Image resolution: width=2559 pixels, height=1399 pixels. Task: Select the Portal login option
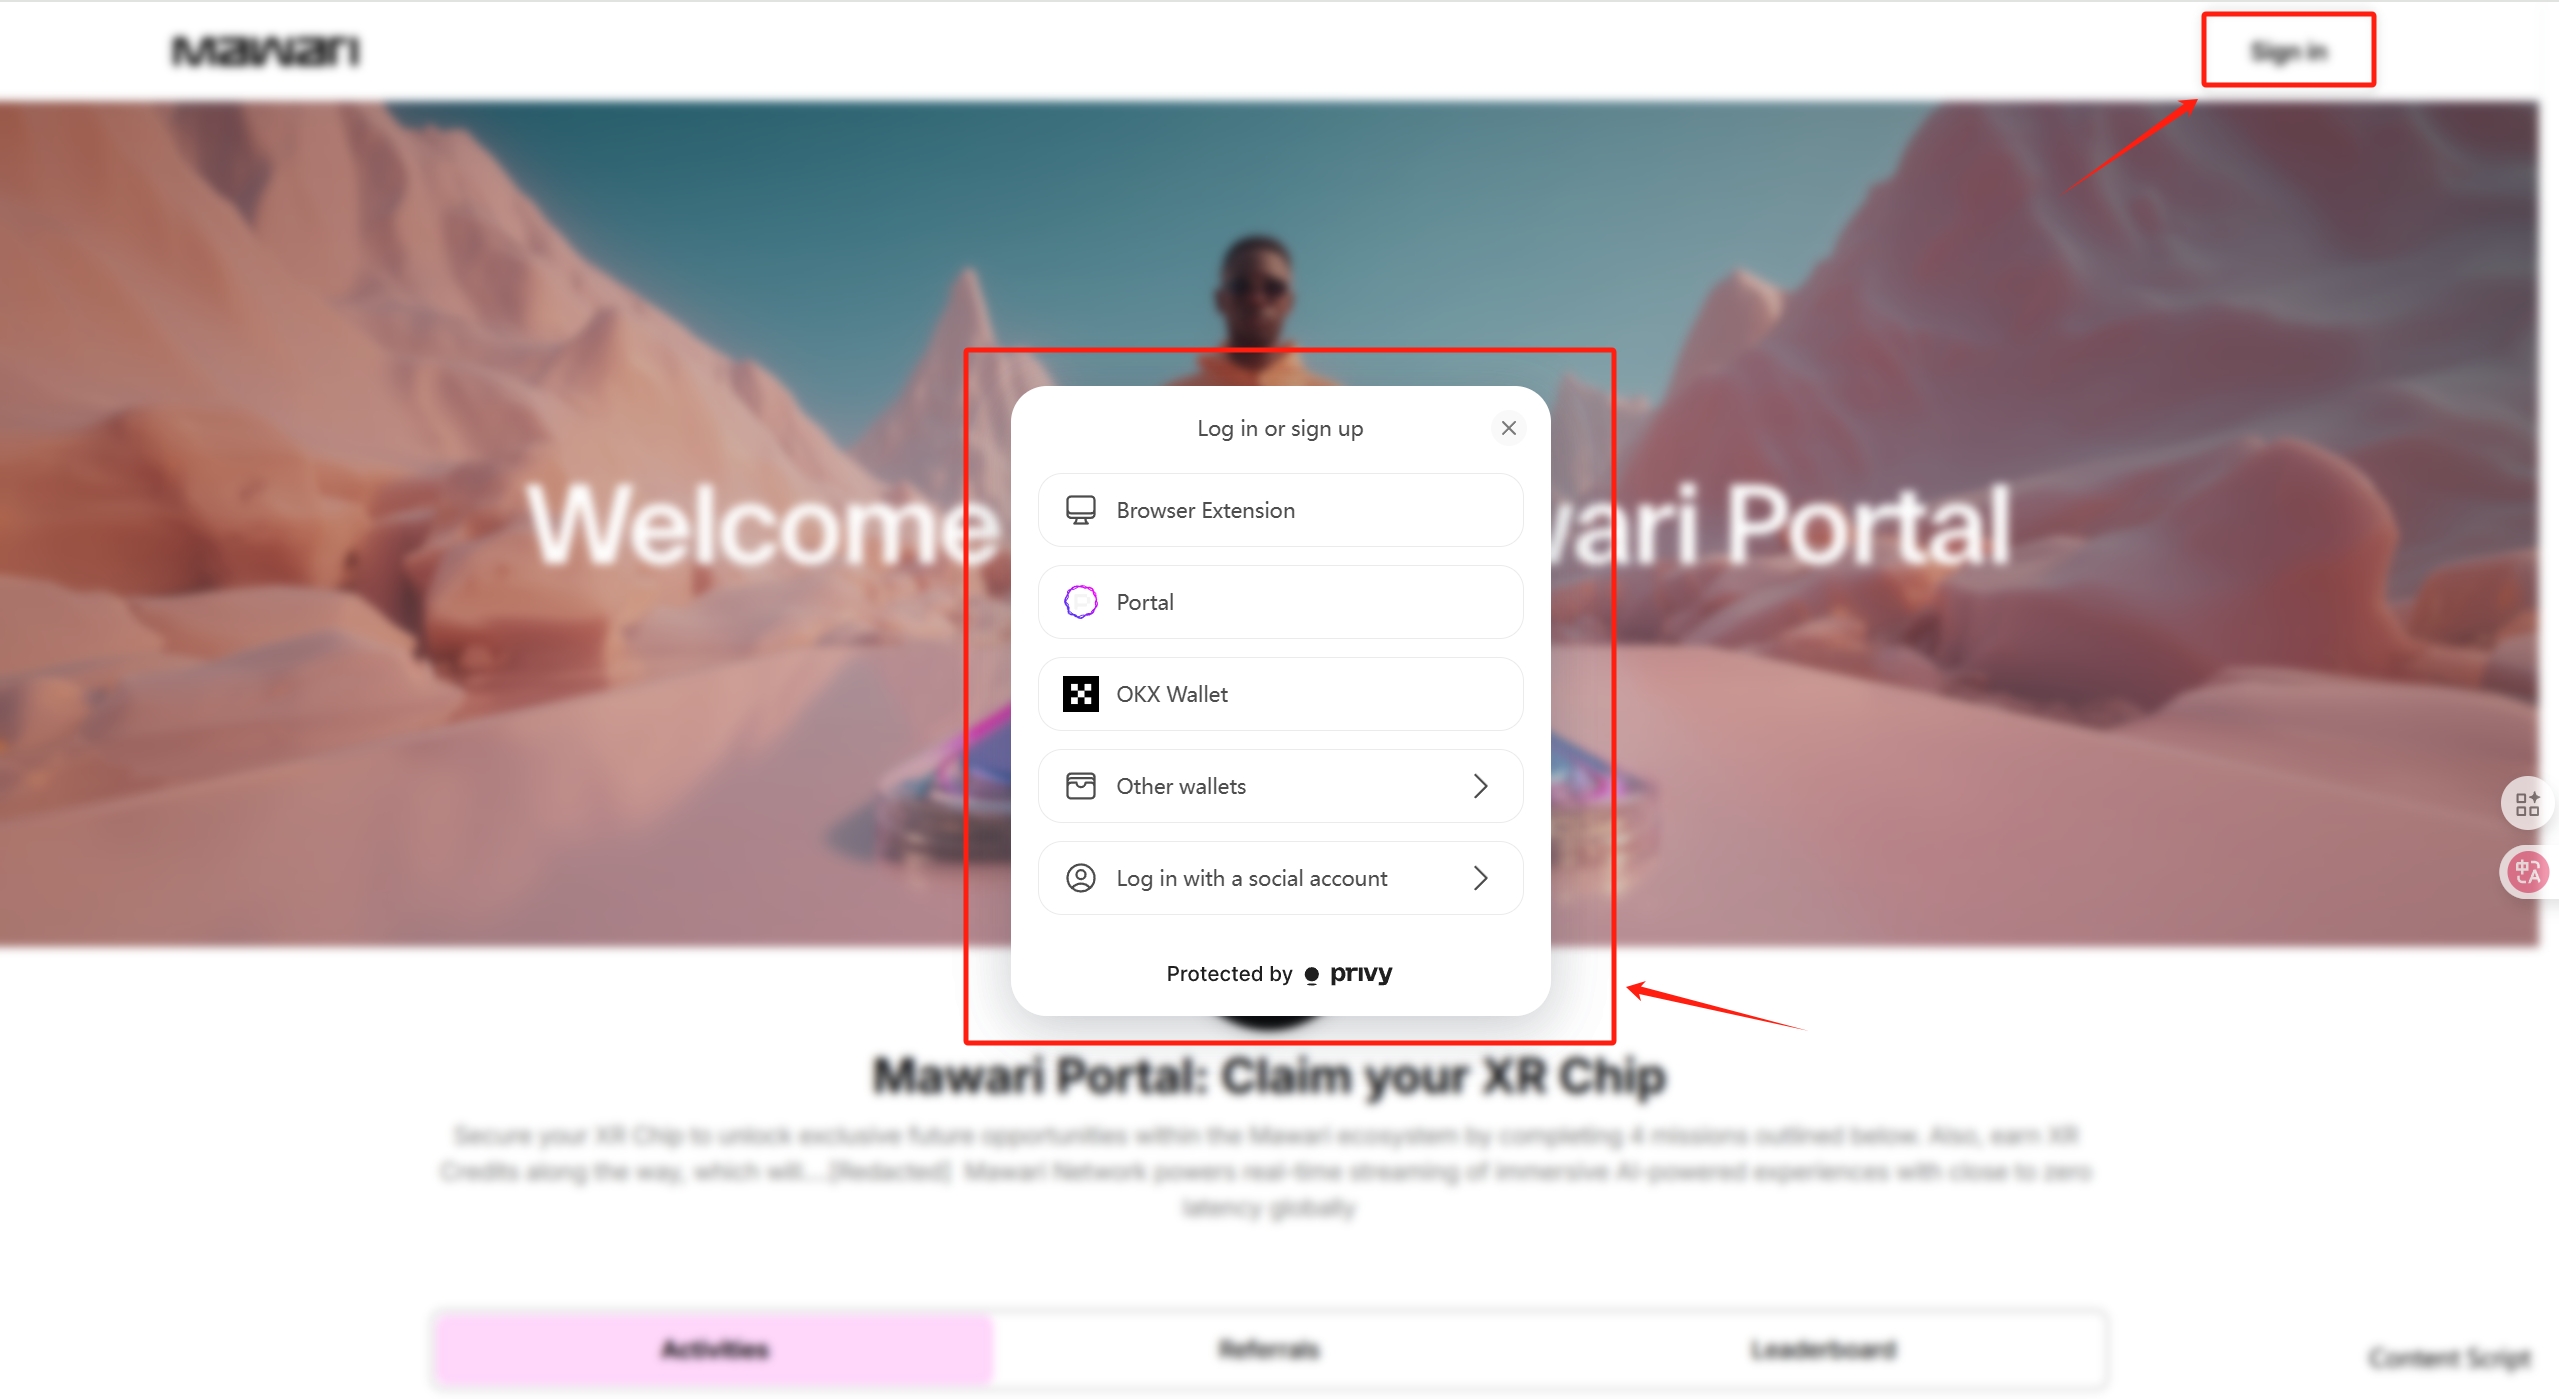point(1281,602)
